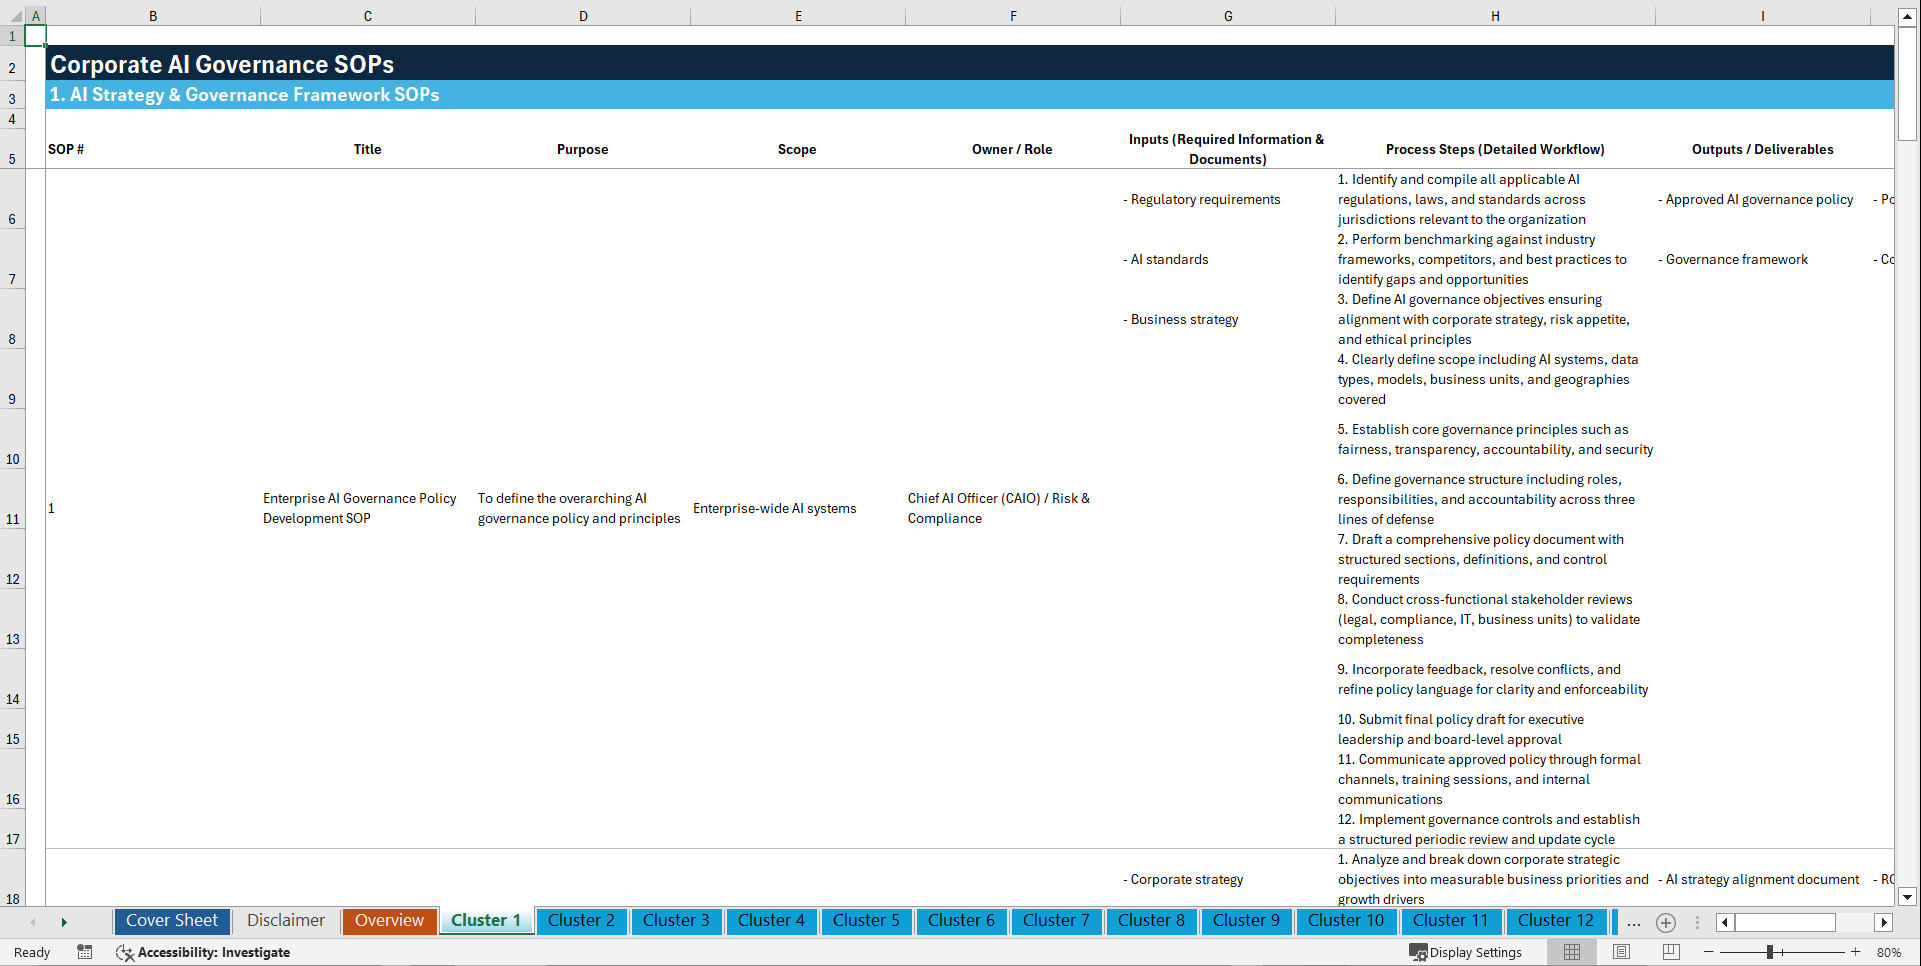Image resolution: width=1921 pixels, height=966 pixels.
Task: Switch to Normal view in status bar
Action: pos(1571,952)
